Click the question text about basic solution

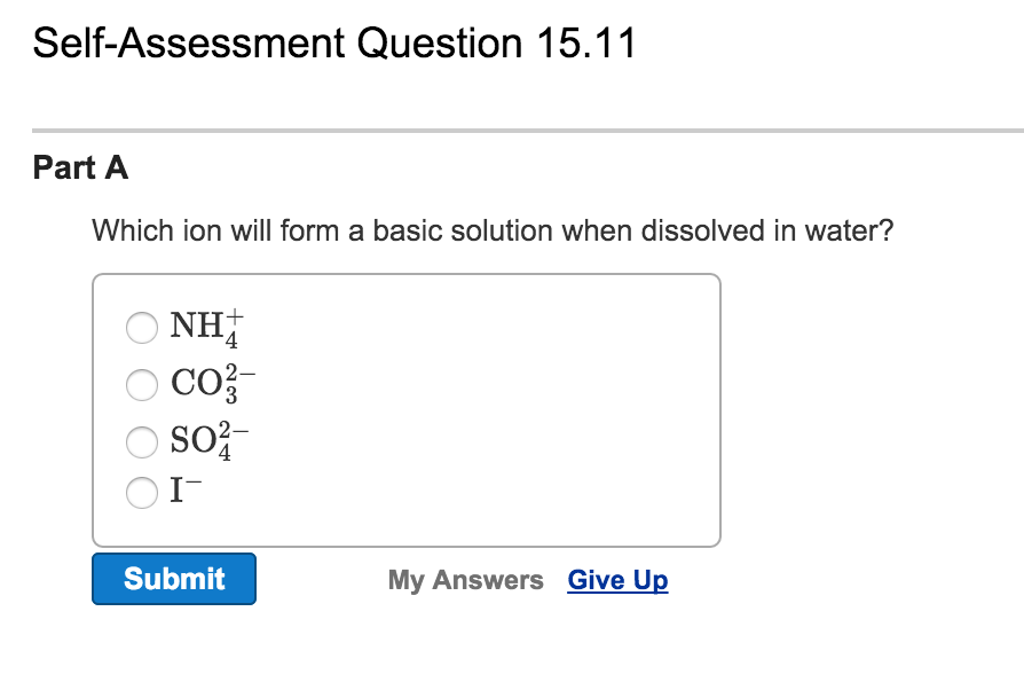pyautogui.click(x=494, y=230)
